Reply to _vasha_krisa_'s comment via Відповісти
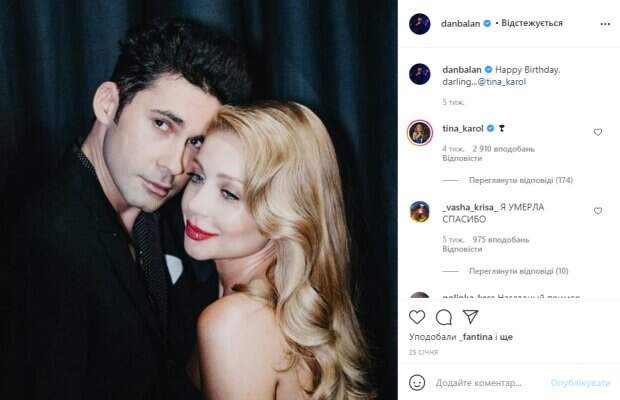 462,249
